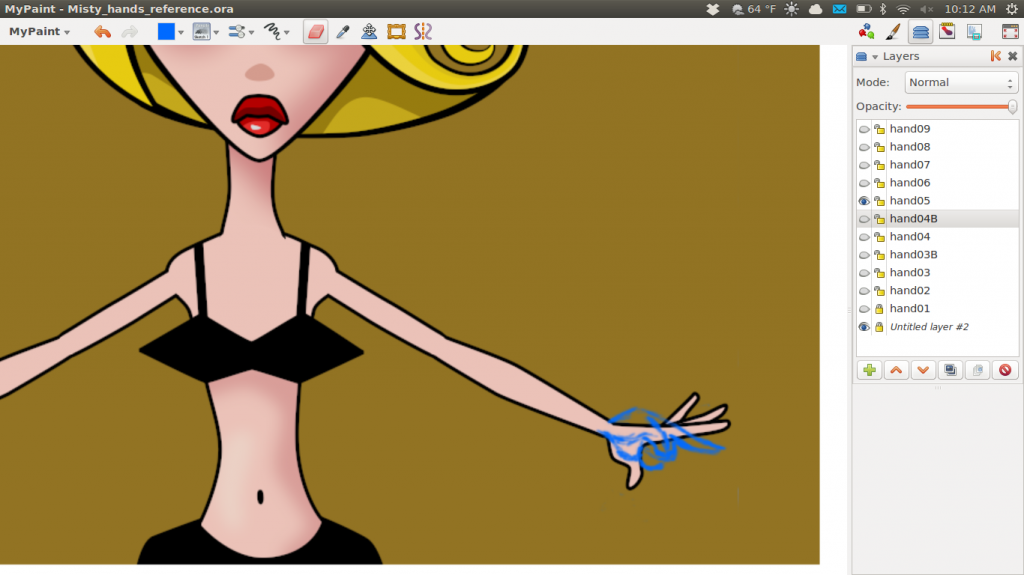Hide the hand05 layer
Screen dimensions: 1024x575
[864, 201]
